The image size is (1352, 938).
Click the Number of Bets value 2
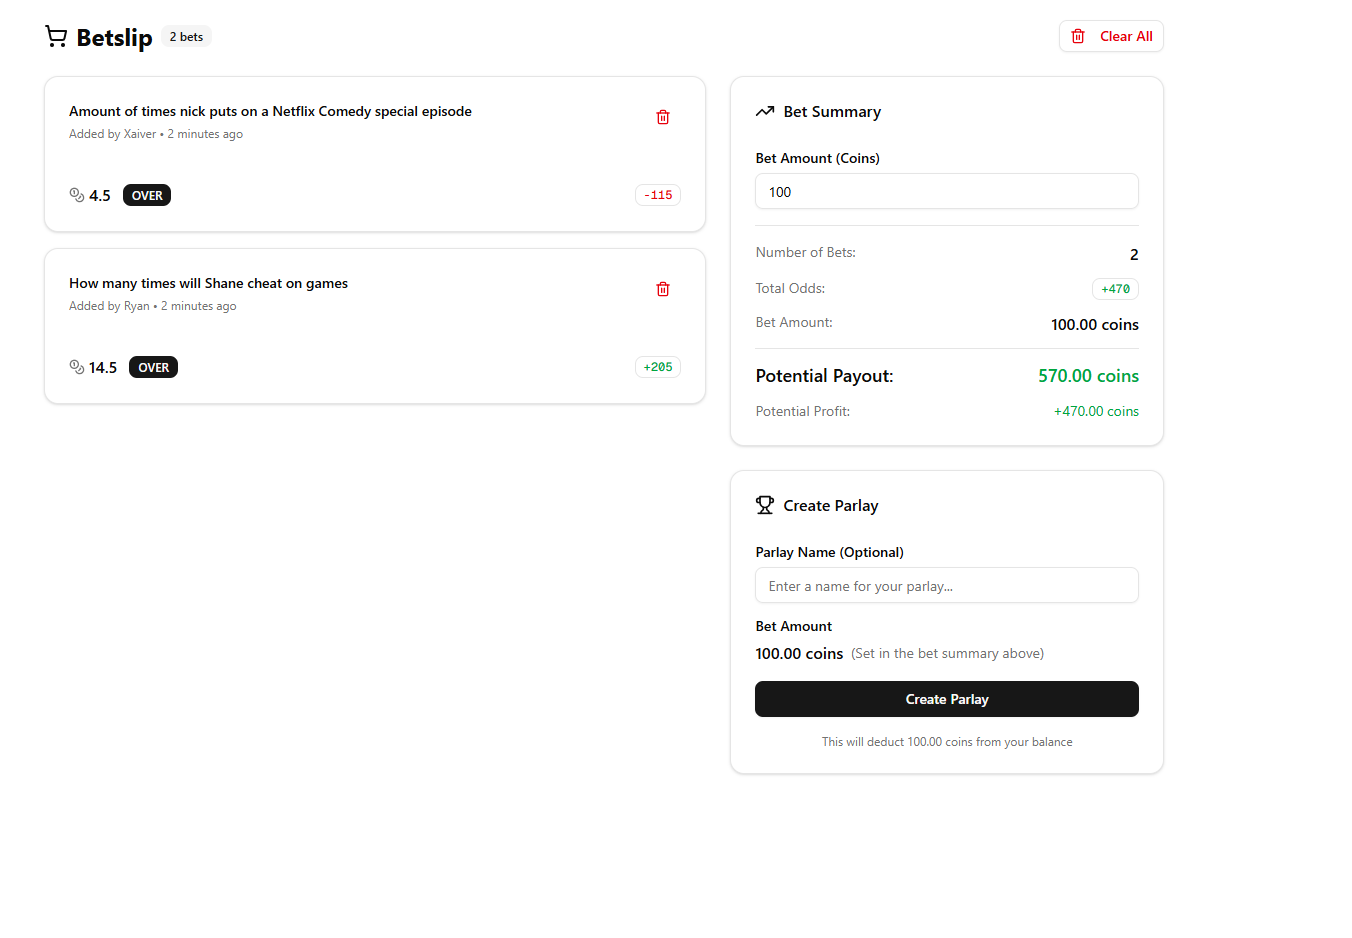[1134, 255]
